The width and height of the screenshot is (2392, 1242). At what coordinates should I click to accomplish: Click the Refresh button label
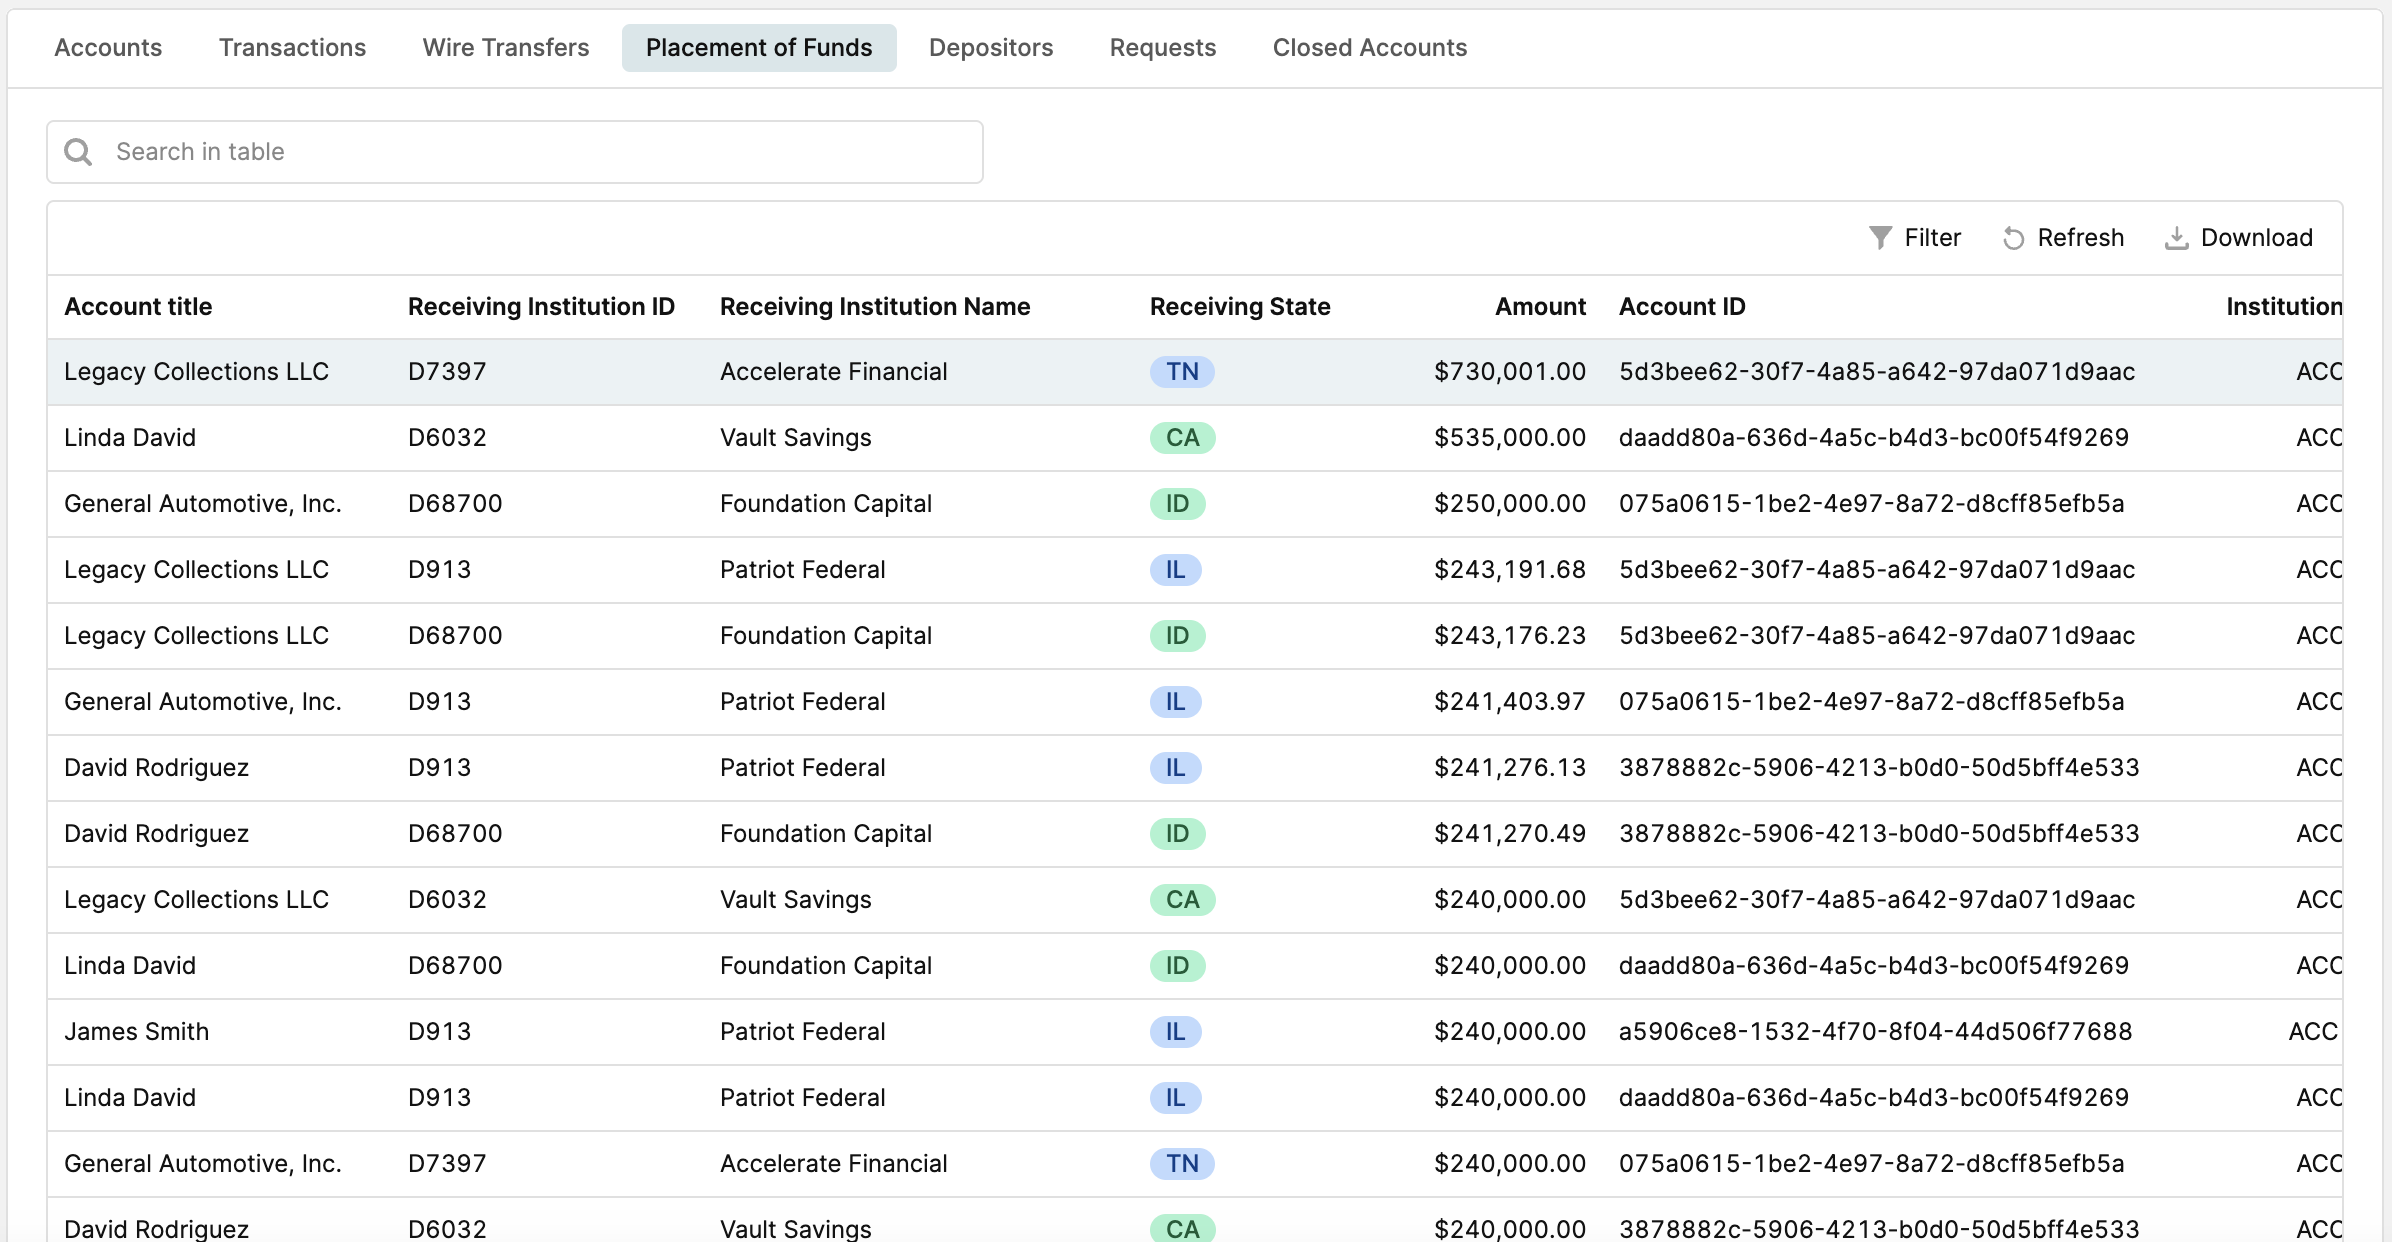click(2081, 238)
